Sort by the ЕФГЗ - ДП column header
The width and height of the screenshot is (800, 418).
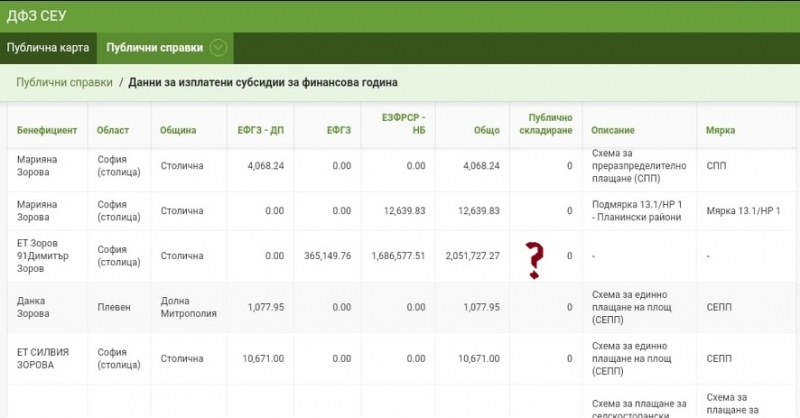click(260, 130)
